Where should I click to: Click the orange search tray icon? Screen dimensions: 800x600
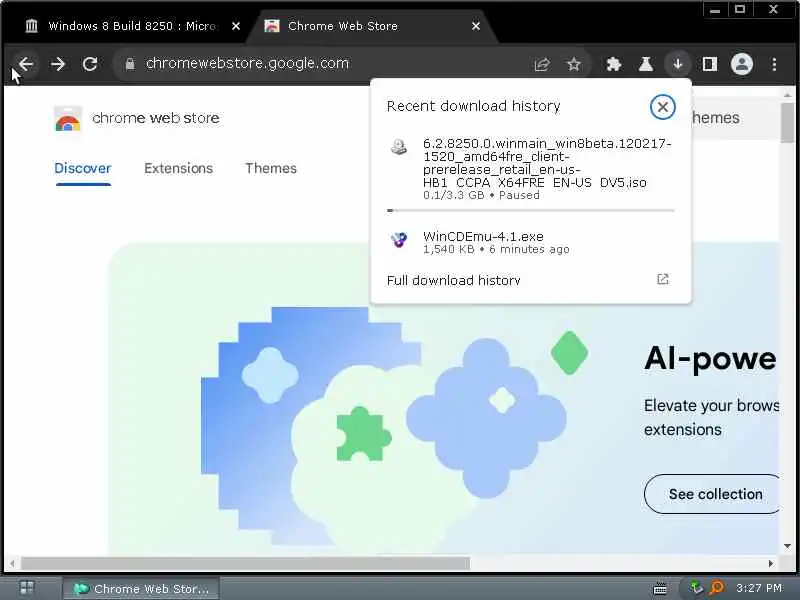(717, 588)
